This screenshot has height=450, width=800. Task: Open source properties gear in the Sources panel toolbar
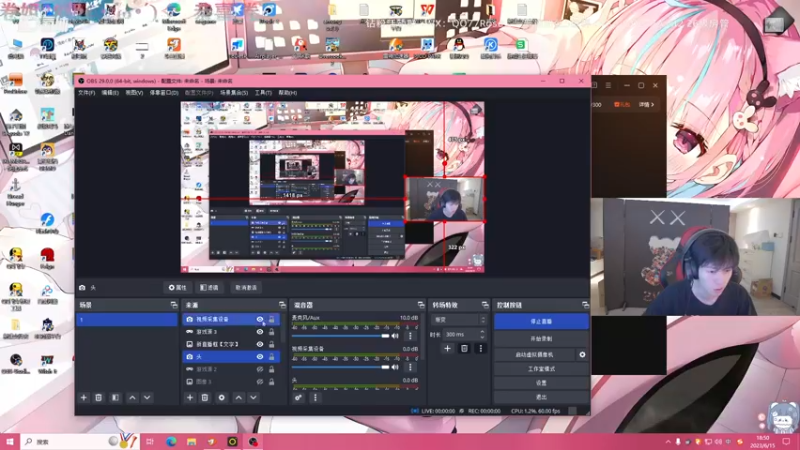point(221,397)
